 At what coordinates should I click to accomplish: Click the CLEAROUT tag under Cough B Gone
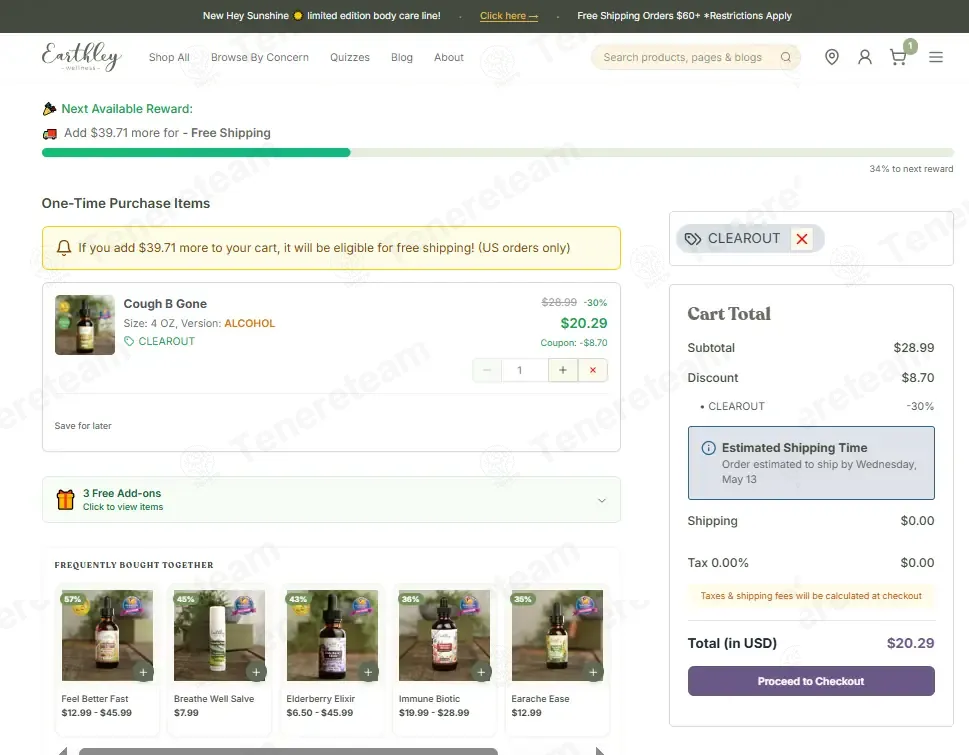pos(159,341)
